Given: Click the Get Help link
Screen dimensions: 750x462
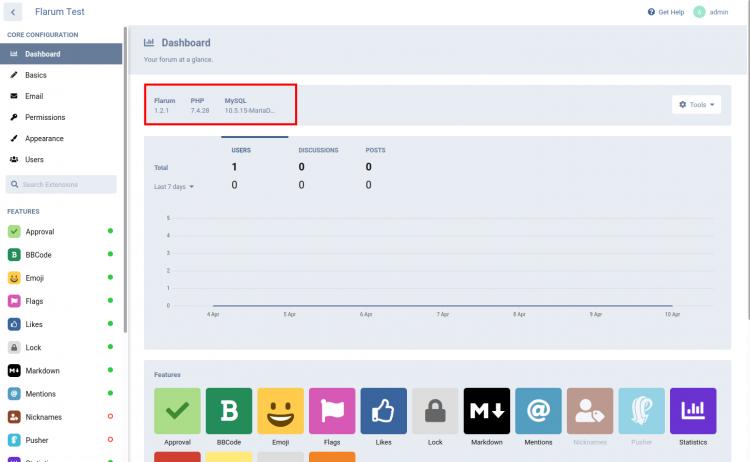Looking at the screenshot, I should click(666, 12).
